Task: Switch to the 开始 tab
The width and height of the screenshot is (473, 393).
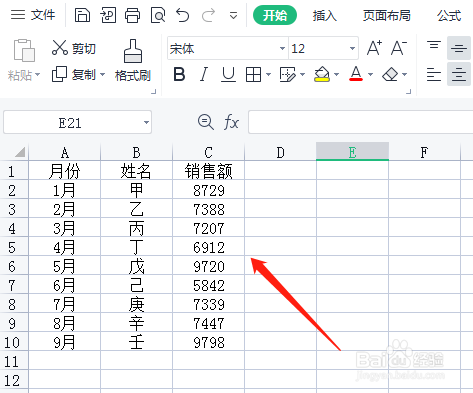Action: click(275, 15)
